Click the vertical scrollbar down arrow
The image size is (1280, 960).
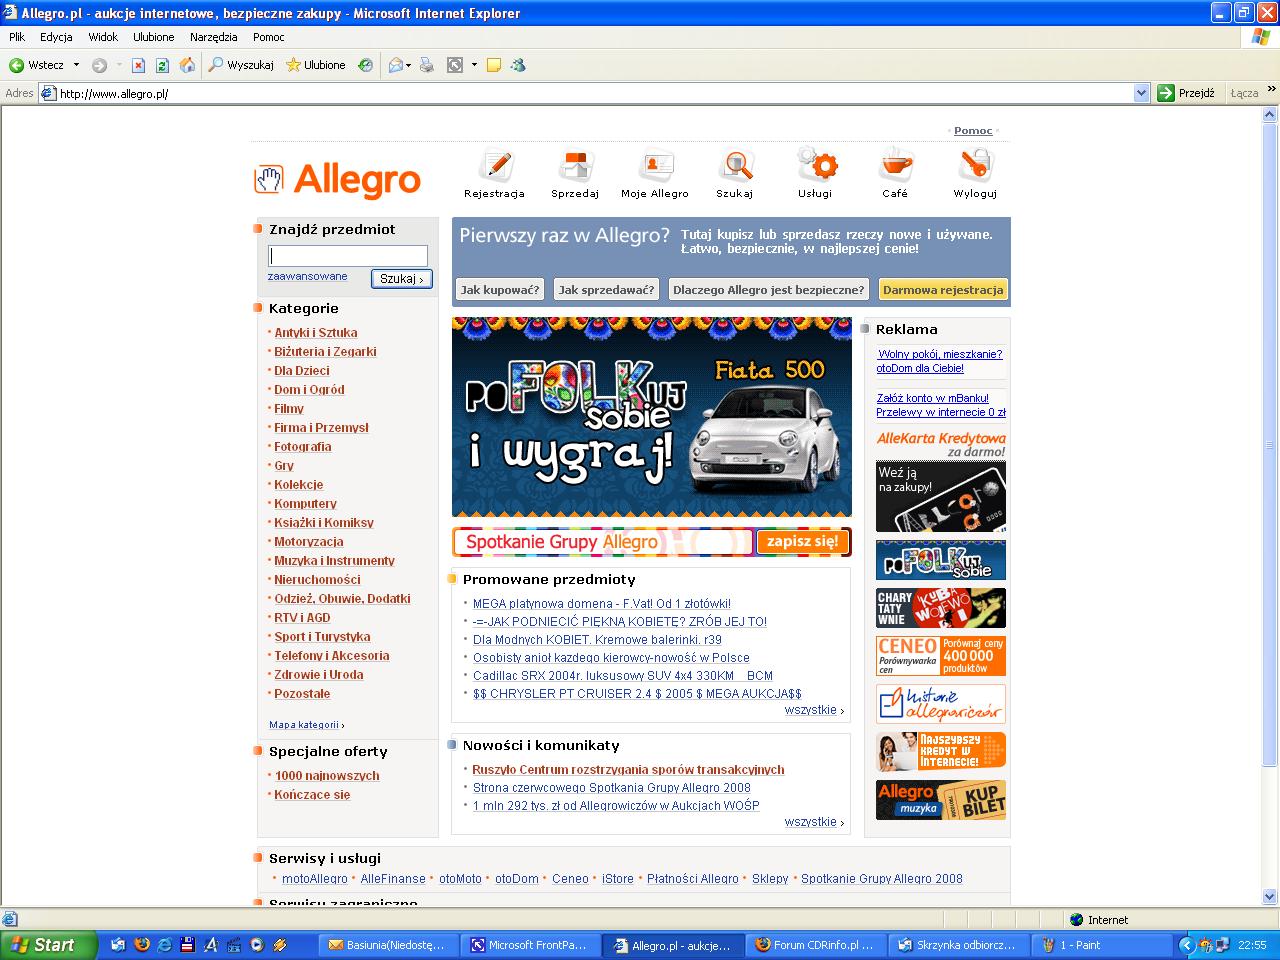click(x=1271, y=895)
